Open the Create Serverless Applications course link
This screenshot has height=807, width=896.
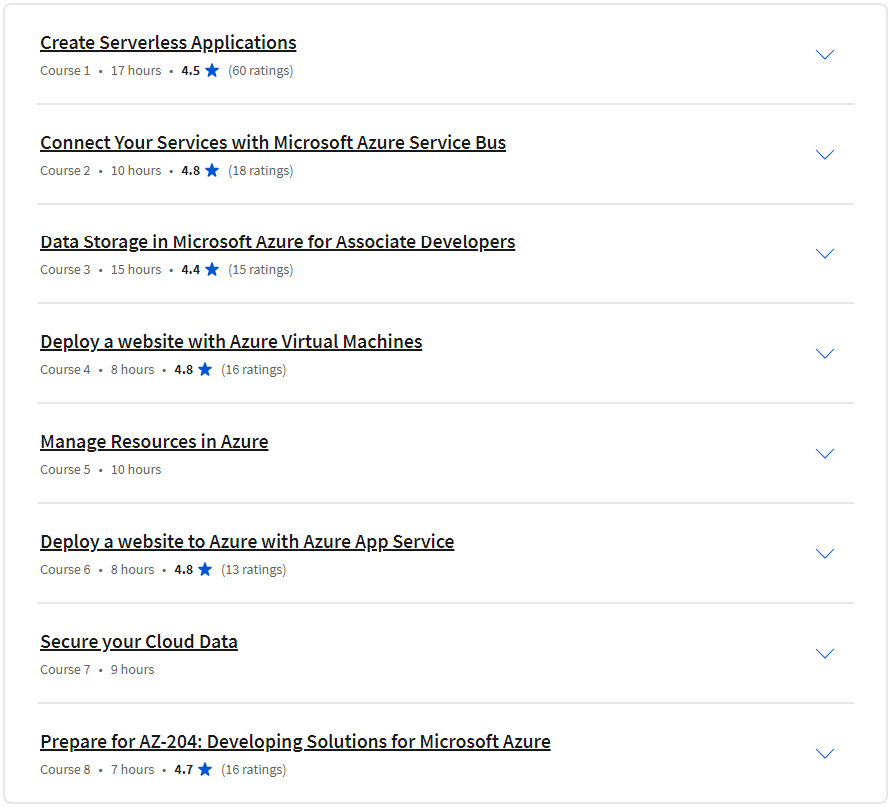pyautogui.click(x=168, y=43)
